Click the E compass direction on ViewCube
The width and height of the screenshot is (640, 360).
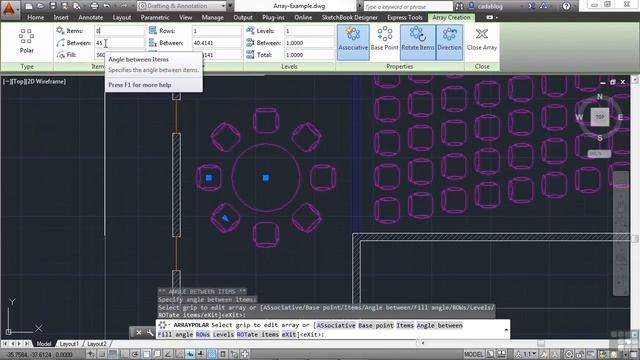tap(620, 118)
